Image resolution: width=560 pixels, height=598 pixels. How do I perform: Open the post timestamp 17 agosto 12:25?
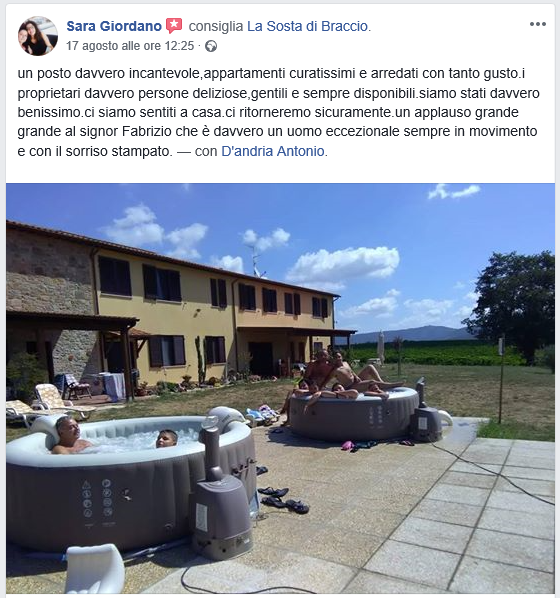tap(130, 46)
